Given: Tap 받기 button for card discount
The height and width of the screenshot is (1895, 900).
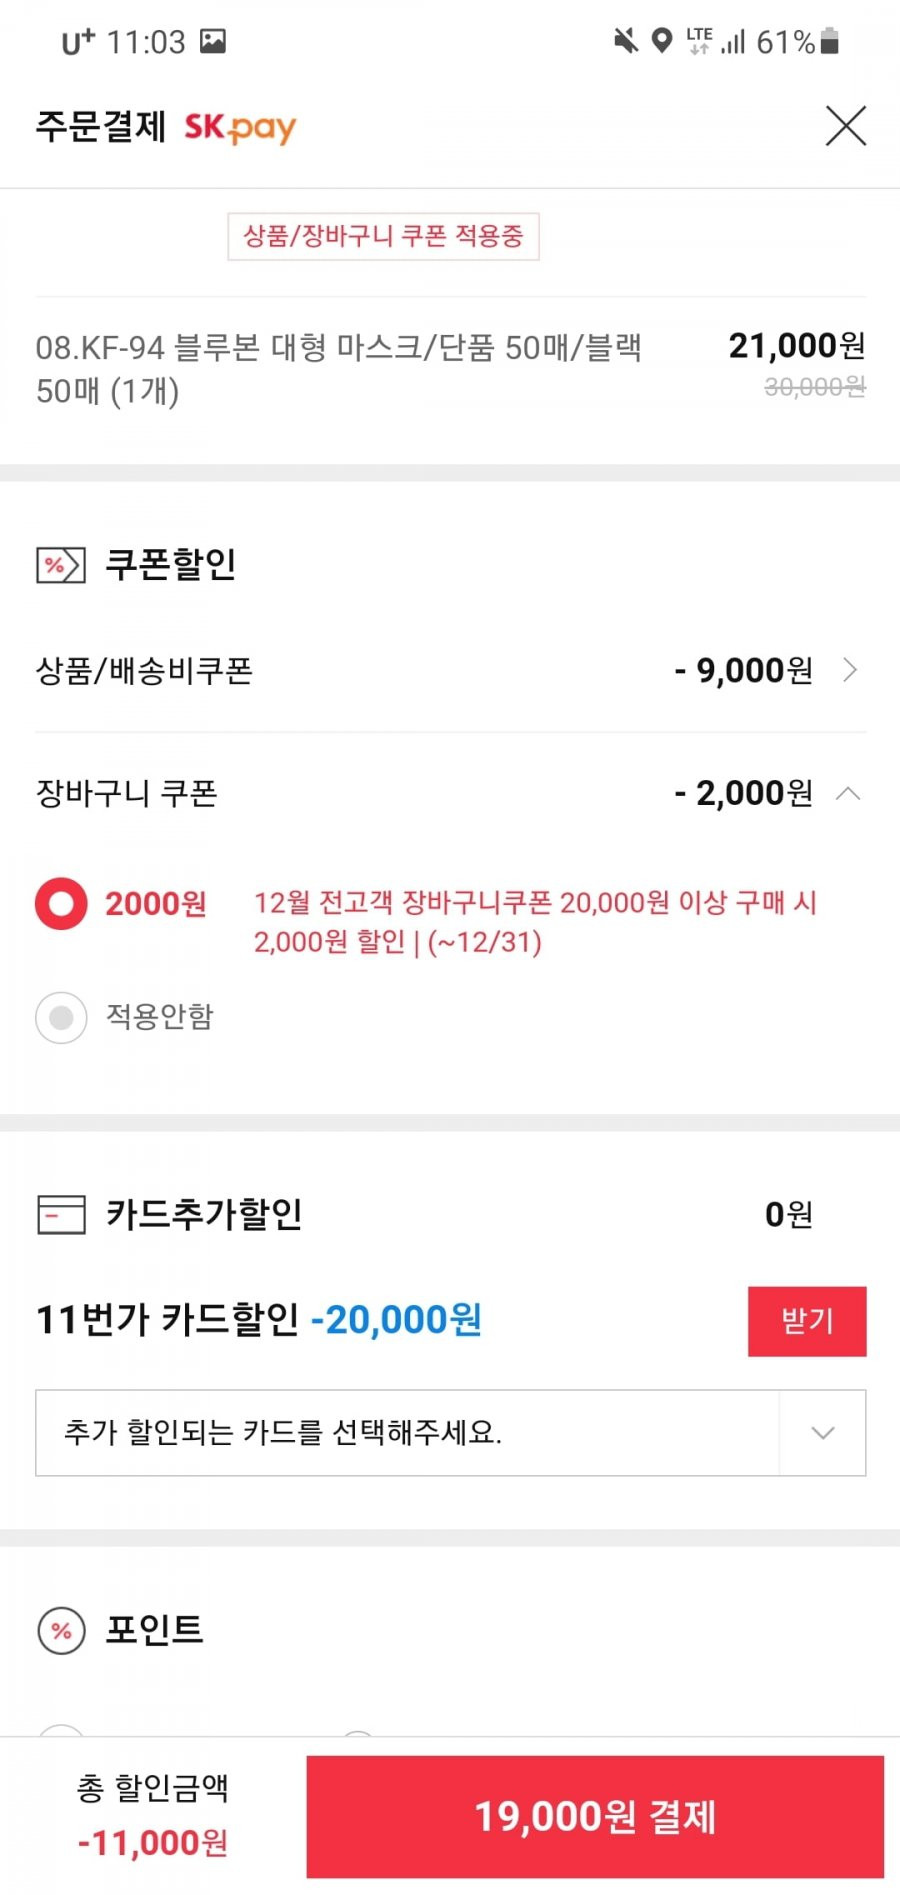Looking at the screenshot, I should pyautogui.click(x=807, y=1321).
